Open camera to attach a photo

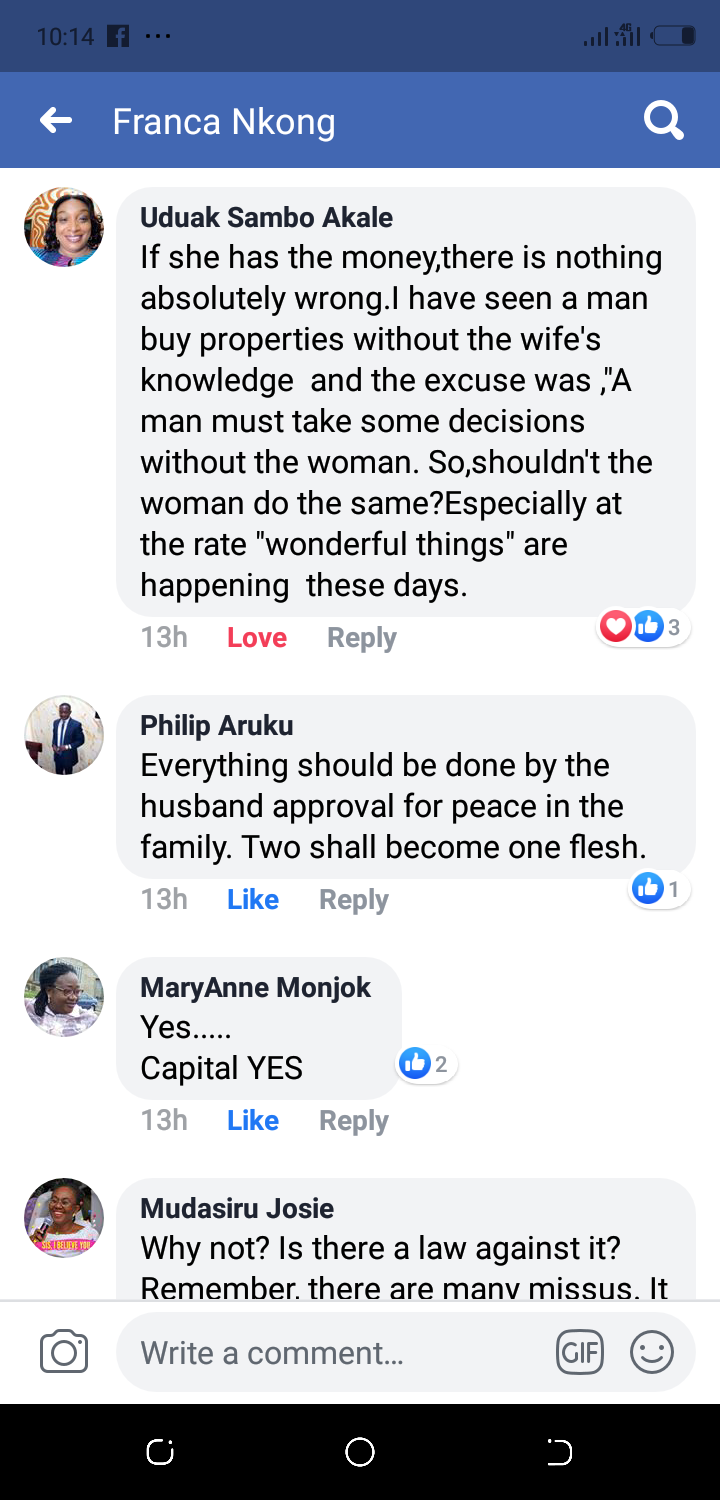pyautogui.click(x=64, y=1353)
